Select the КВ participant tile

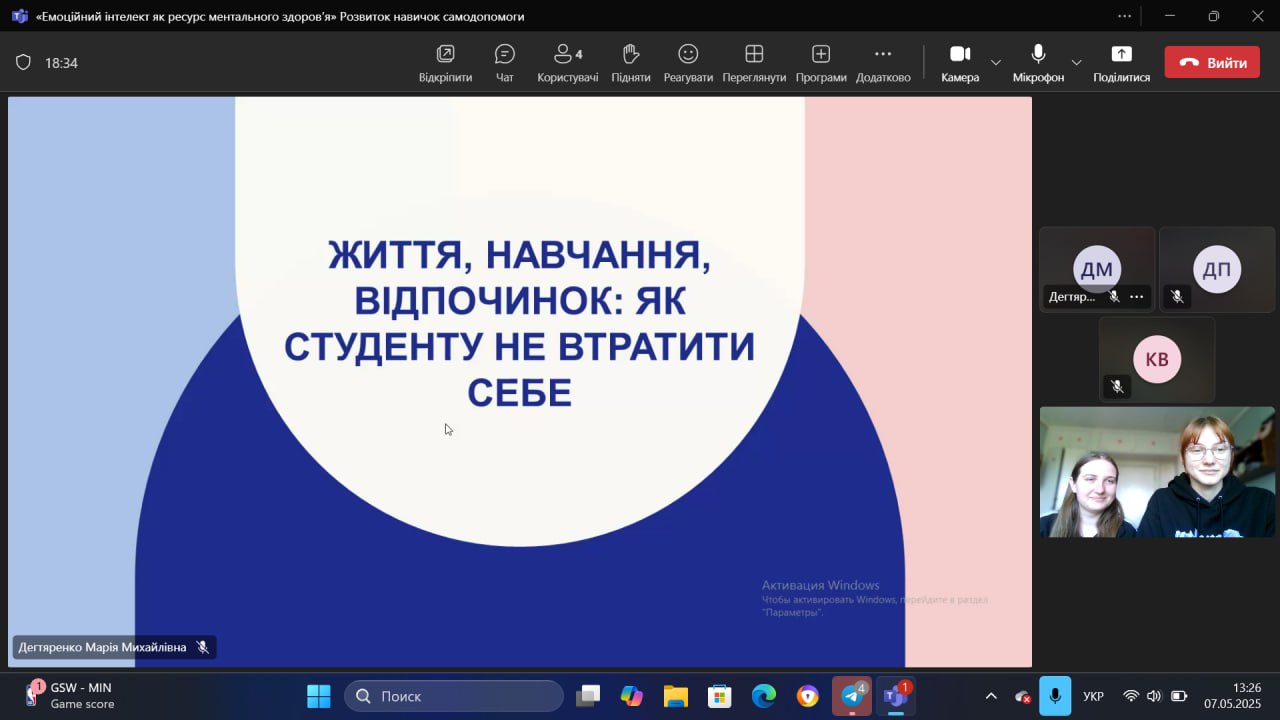[x=1157, y=360]
